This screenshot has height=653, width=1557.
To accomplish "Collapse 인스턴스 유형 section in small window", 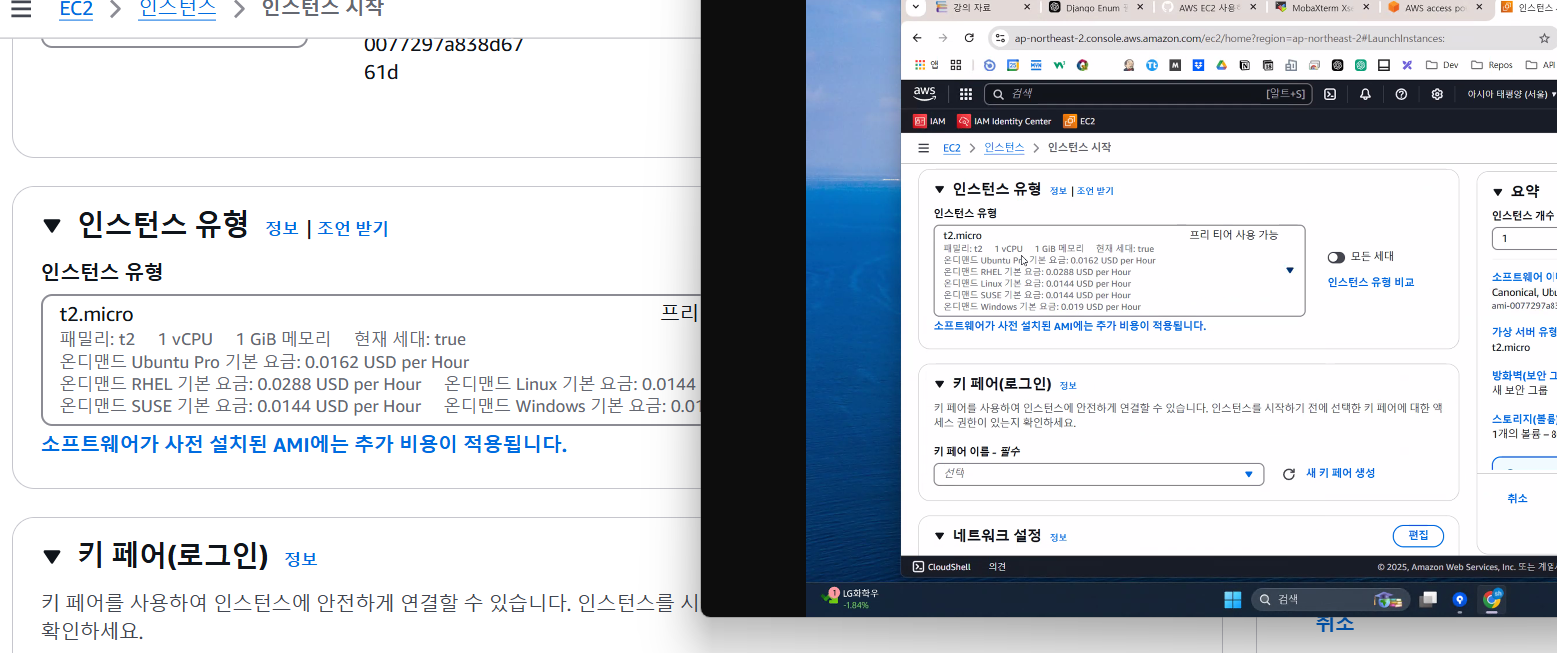I will point(939,189).
